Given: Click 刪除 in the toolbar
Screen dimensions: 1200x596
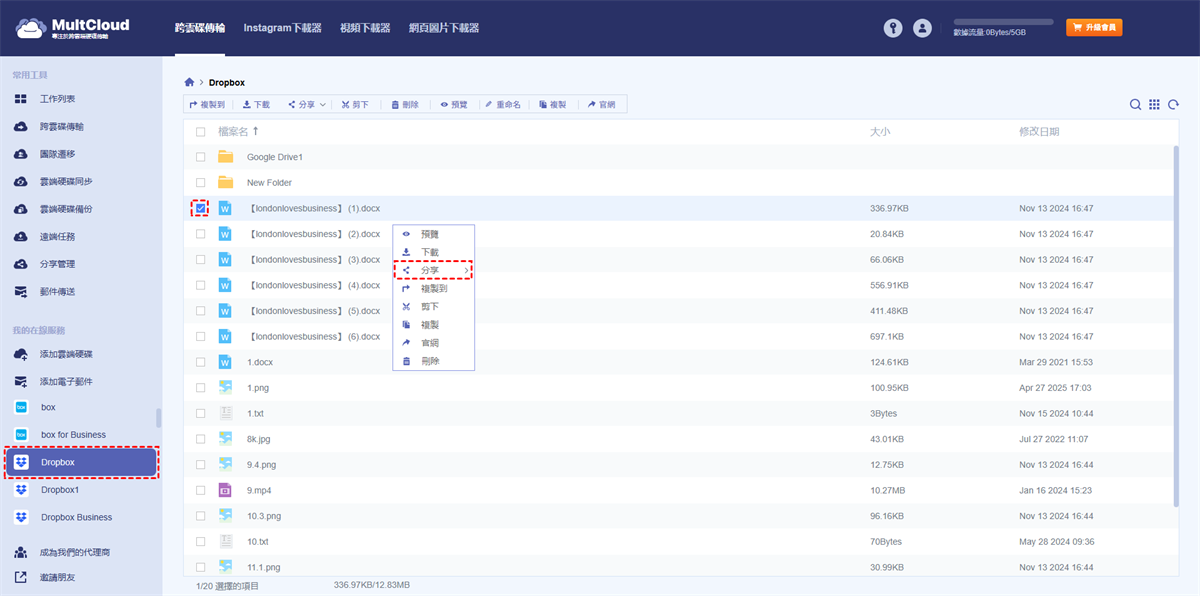Looking at the screenshot, I should tap(404, 104).
